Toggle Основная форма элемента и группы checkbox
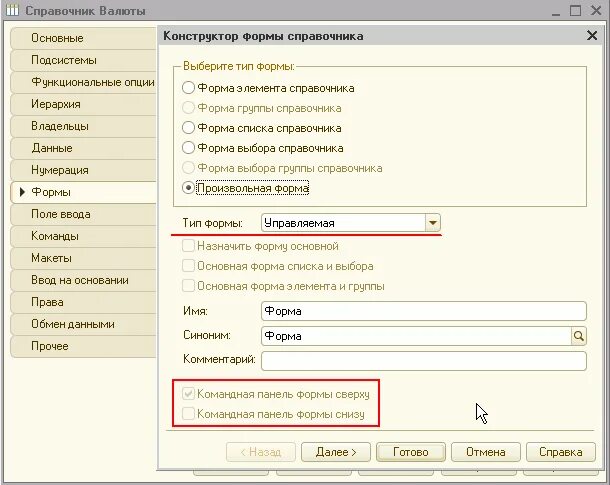The height and width of the screenshot is (485, 610). 188,286
